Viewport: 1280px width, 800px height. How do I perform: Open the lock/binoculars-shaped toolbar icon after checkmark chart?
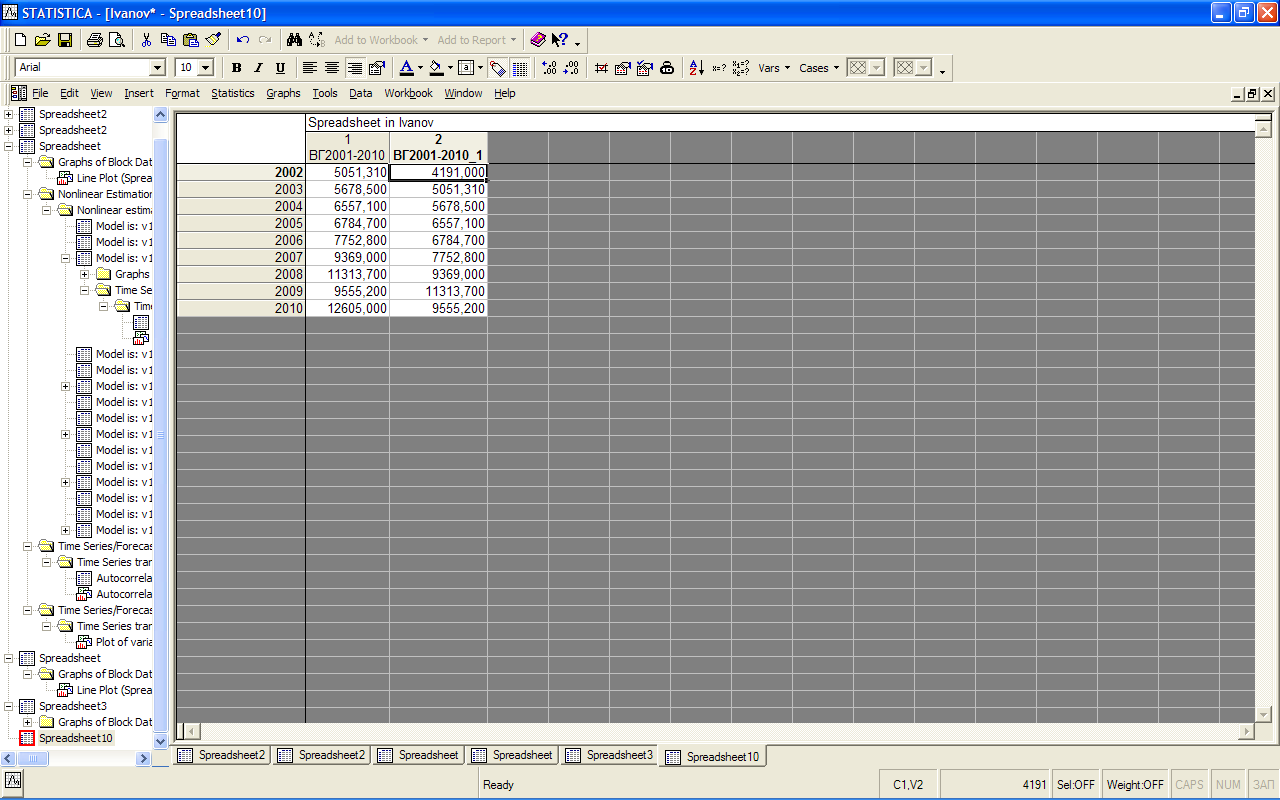tap(667, 68)
